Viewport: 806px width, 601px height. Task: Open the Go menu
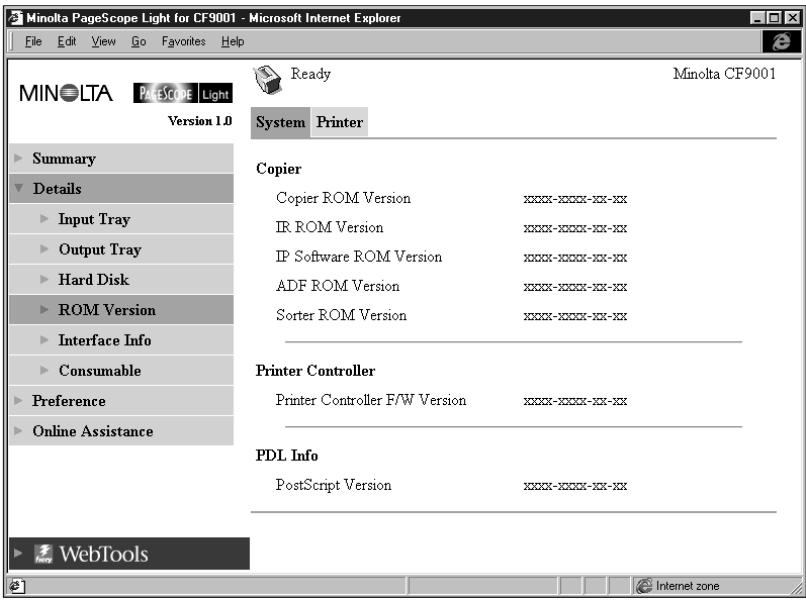138,41
